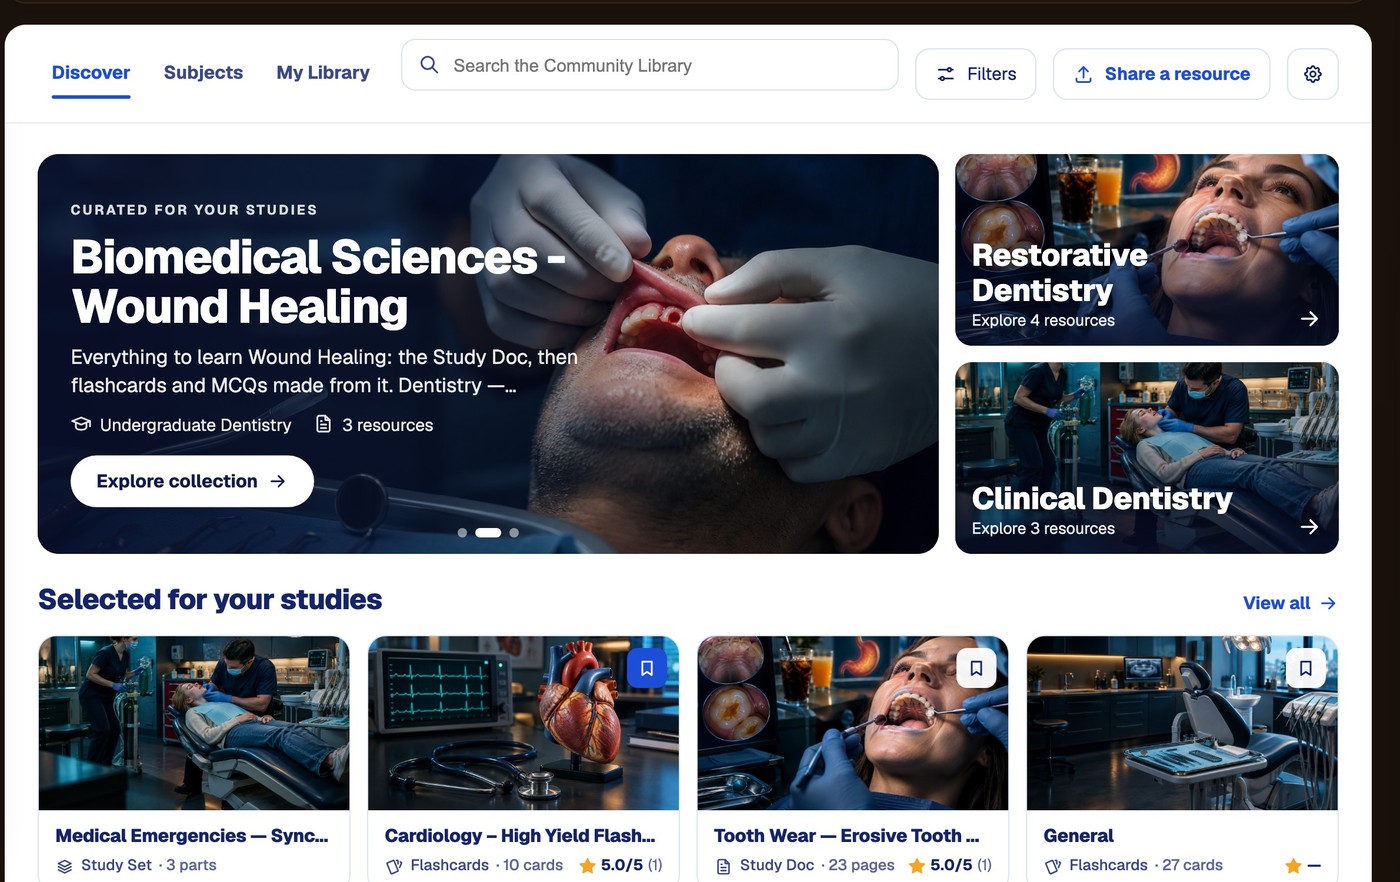The width and height of the screenshot is (1400, 882).
Task: Bookmark the General flashcards card
Action: (1306, 668)
